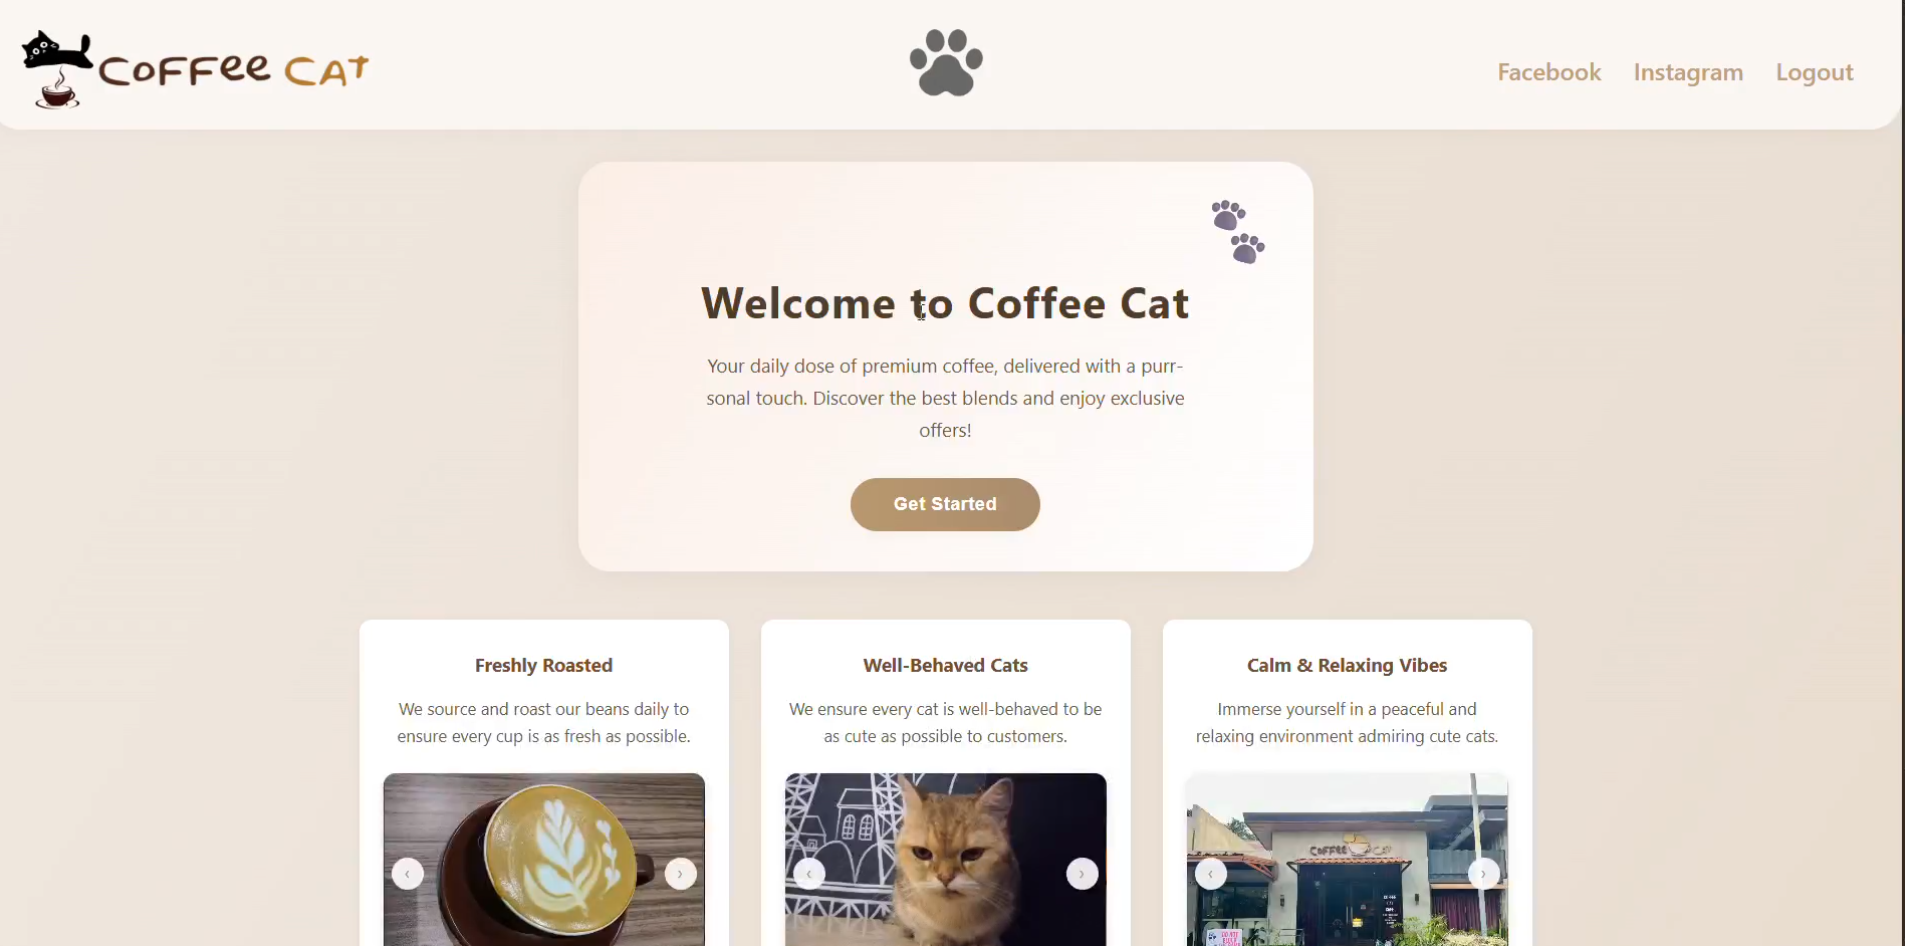Show previous cat photo in Well-Behaved Cats carousel

pos(809,874)
